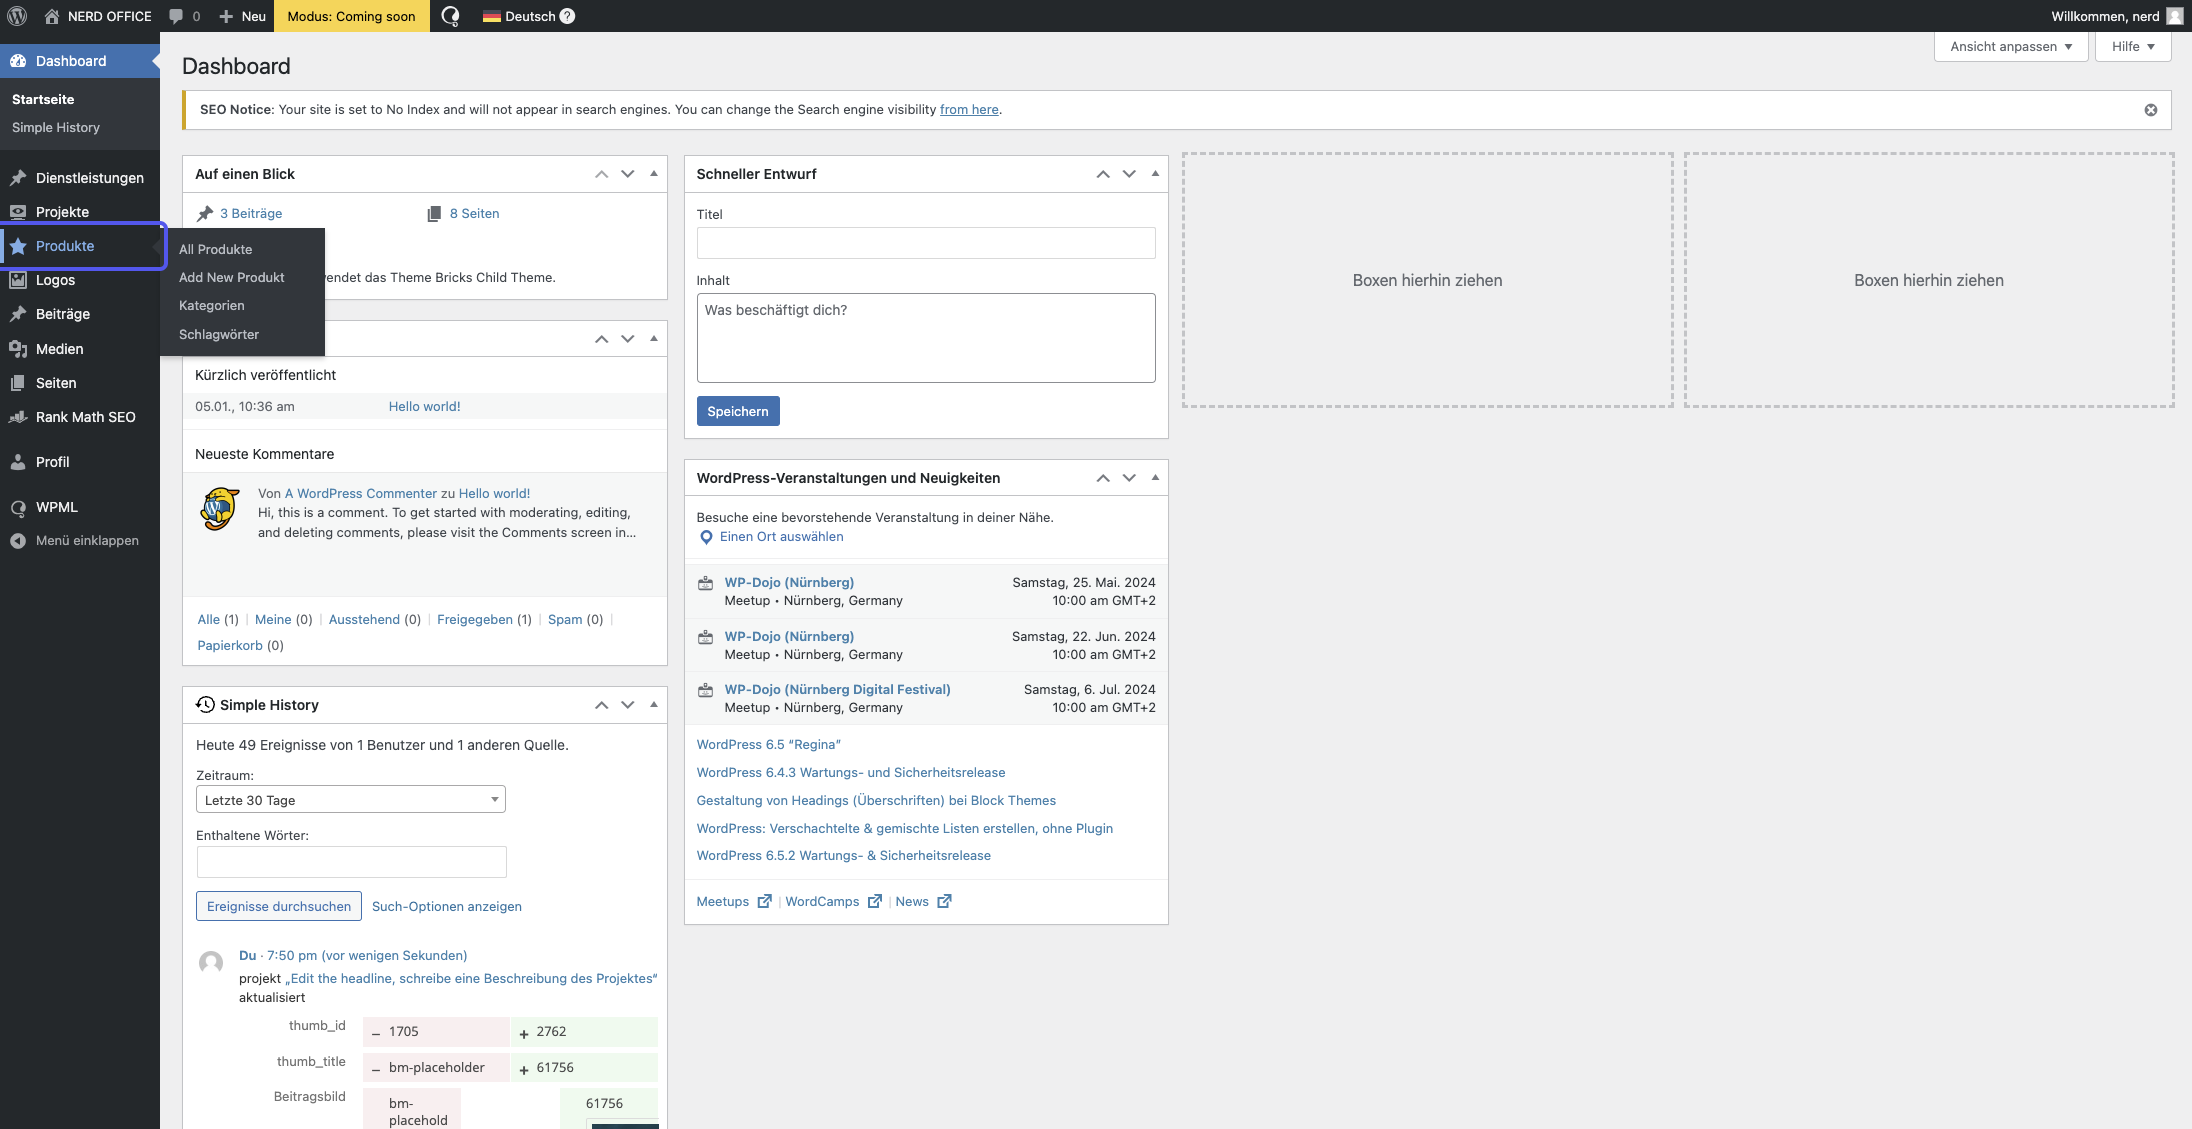Open Schlagwörter in Produkte submenu
2192x1129 pixels.
tap(219, 334)
